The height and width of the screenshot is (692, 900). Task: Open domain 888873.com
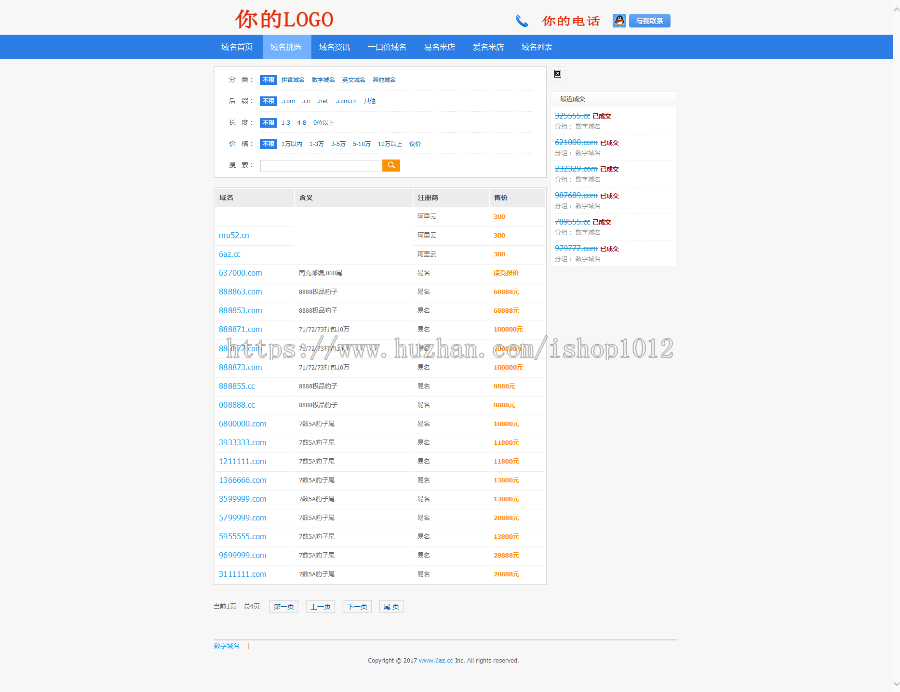point(240,367)
